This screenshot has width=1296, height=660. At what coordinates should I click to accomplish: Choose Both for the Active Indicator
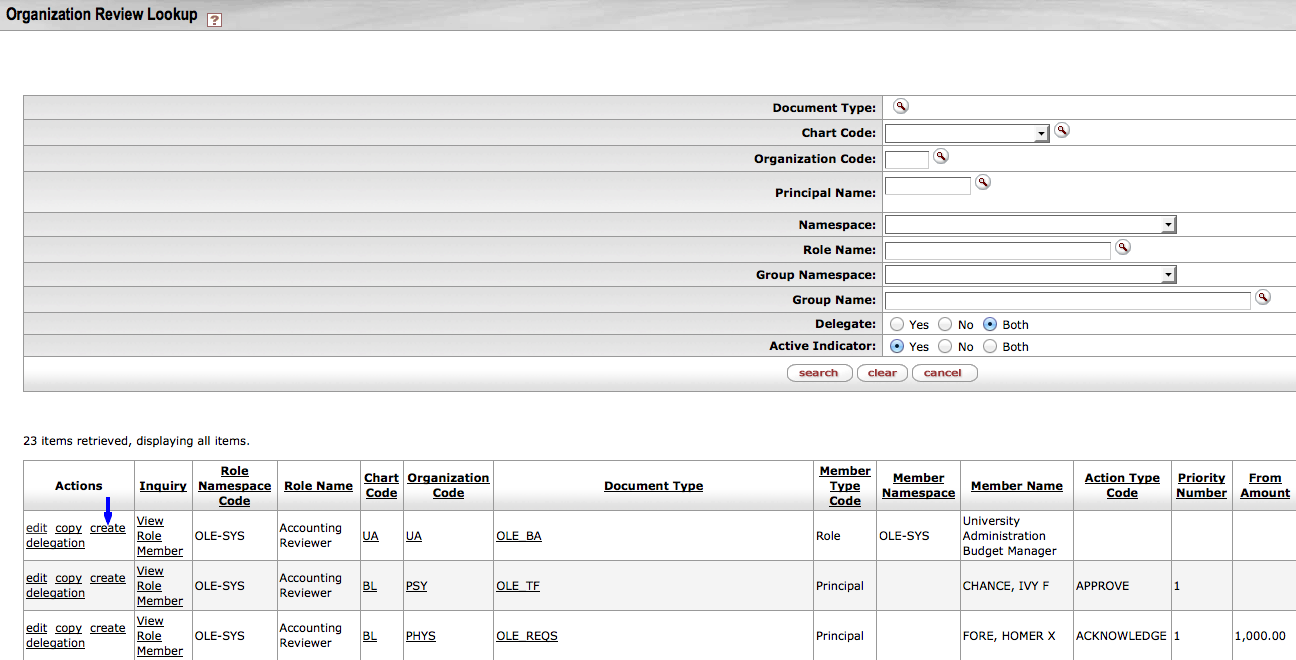click(x=990, y=347)
